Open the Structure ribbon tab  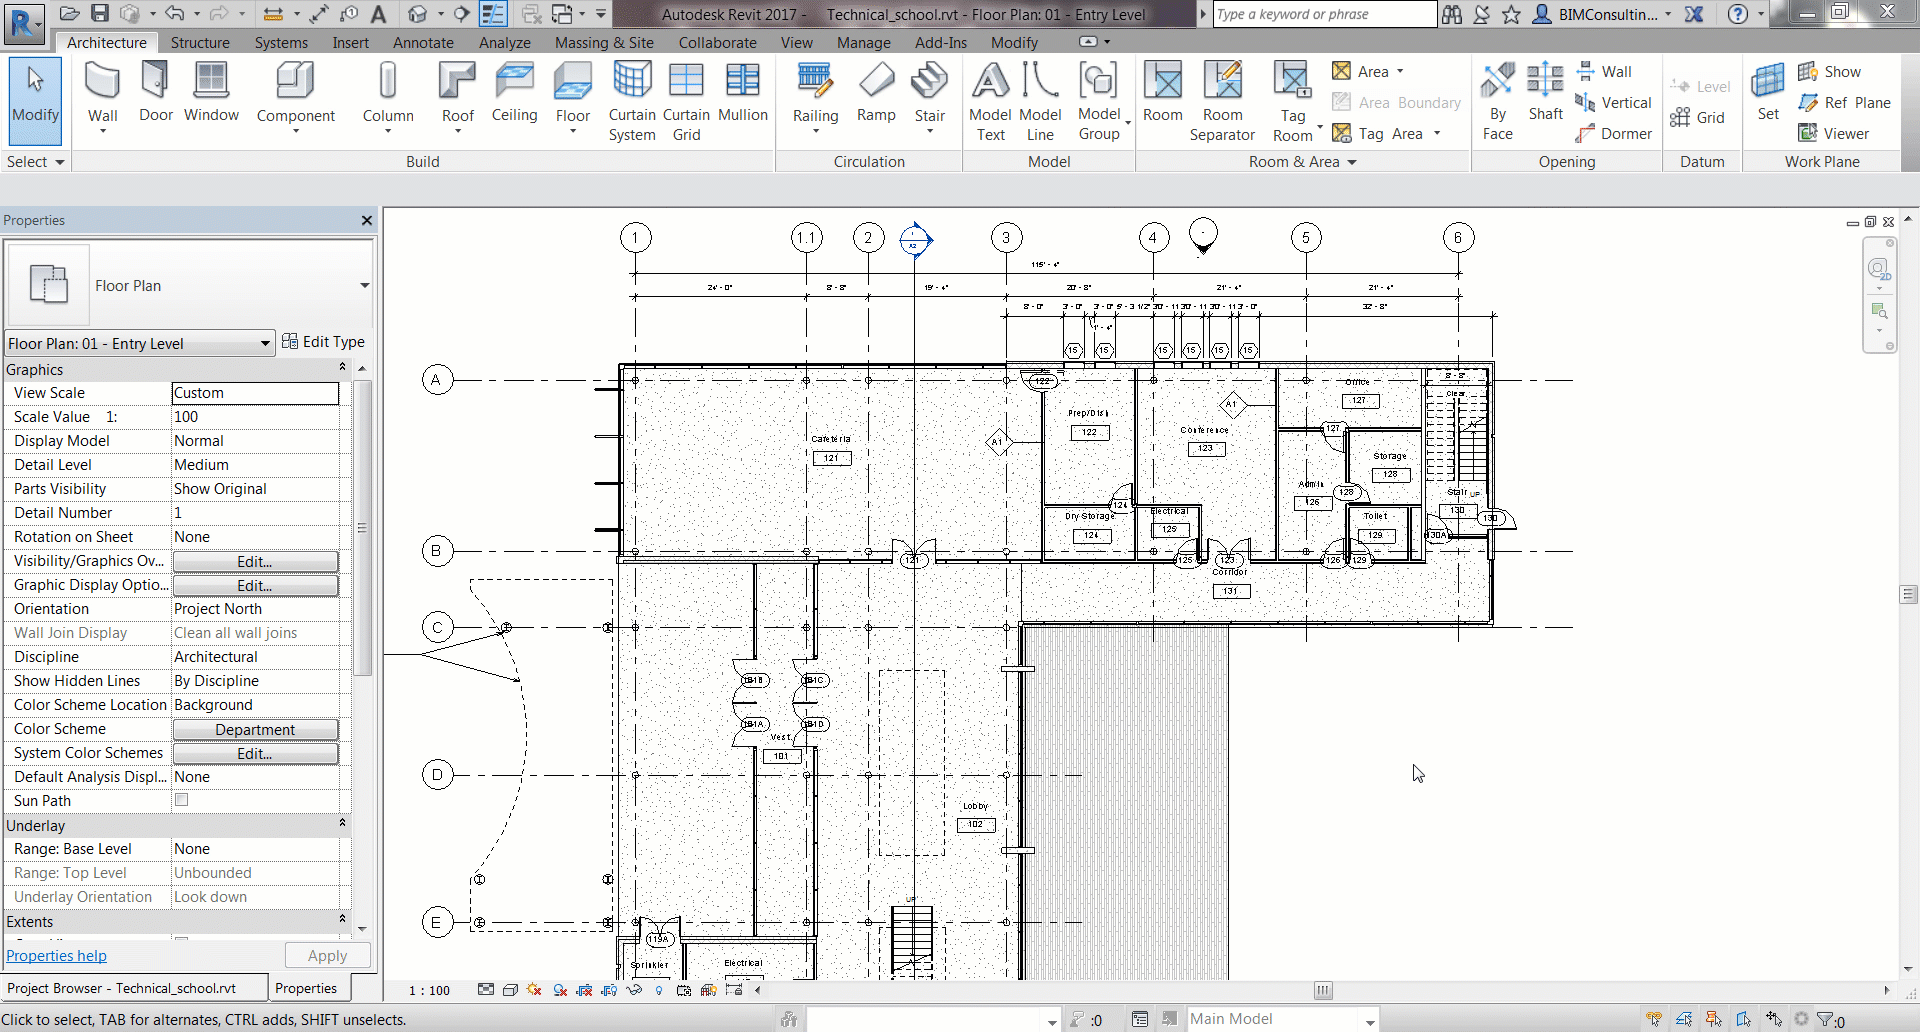point(200,42)
